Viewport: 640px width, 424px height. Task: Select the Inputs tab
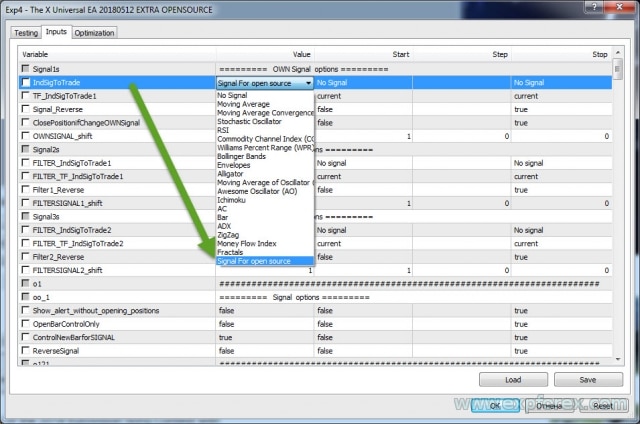(56, 31)
